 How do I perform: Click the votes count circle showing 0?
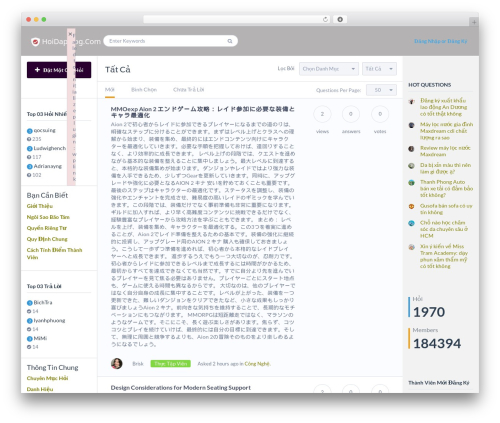(380, 114)
